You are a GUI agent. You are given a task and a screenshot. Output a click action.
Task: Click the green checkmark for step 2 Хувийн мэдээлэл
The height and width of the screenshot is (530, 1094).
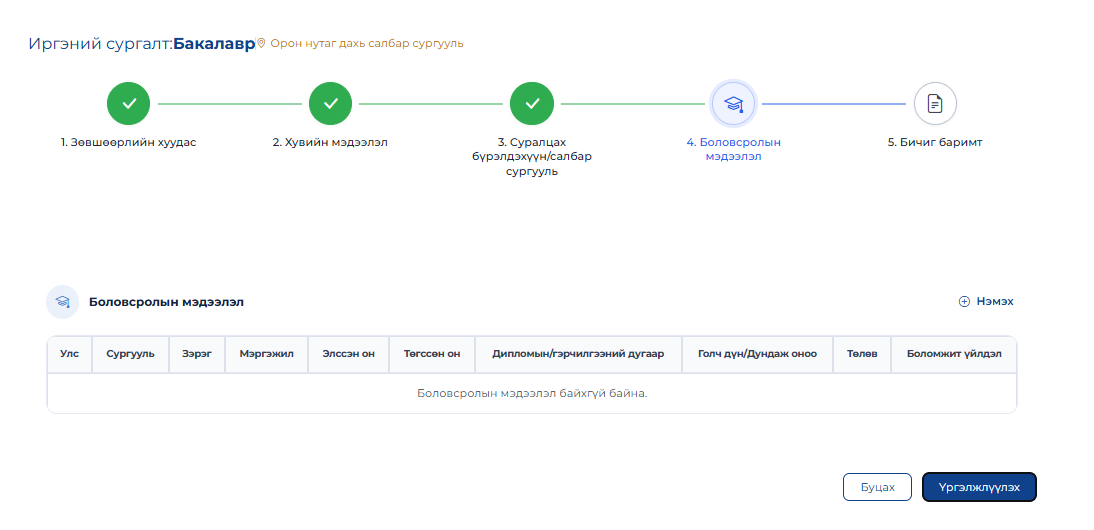(x=331, y=104)
